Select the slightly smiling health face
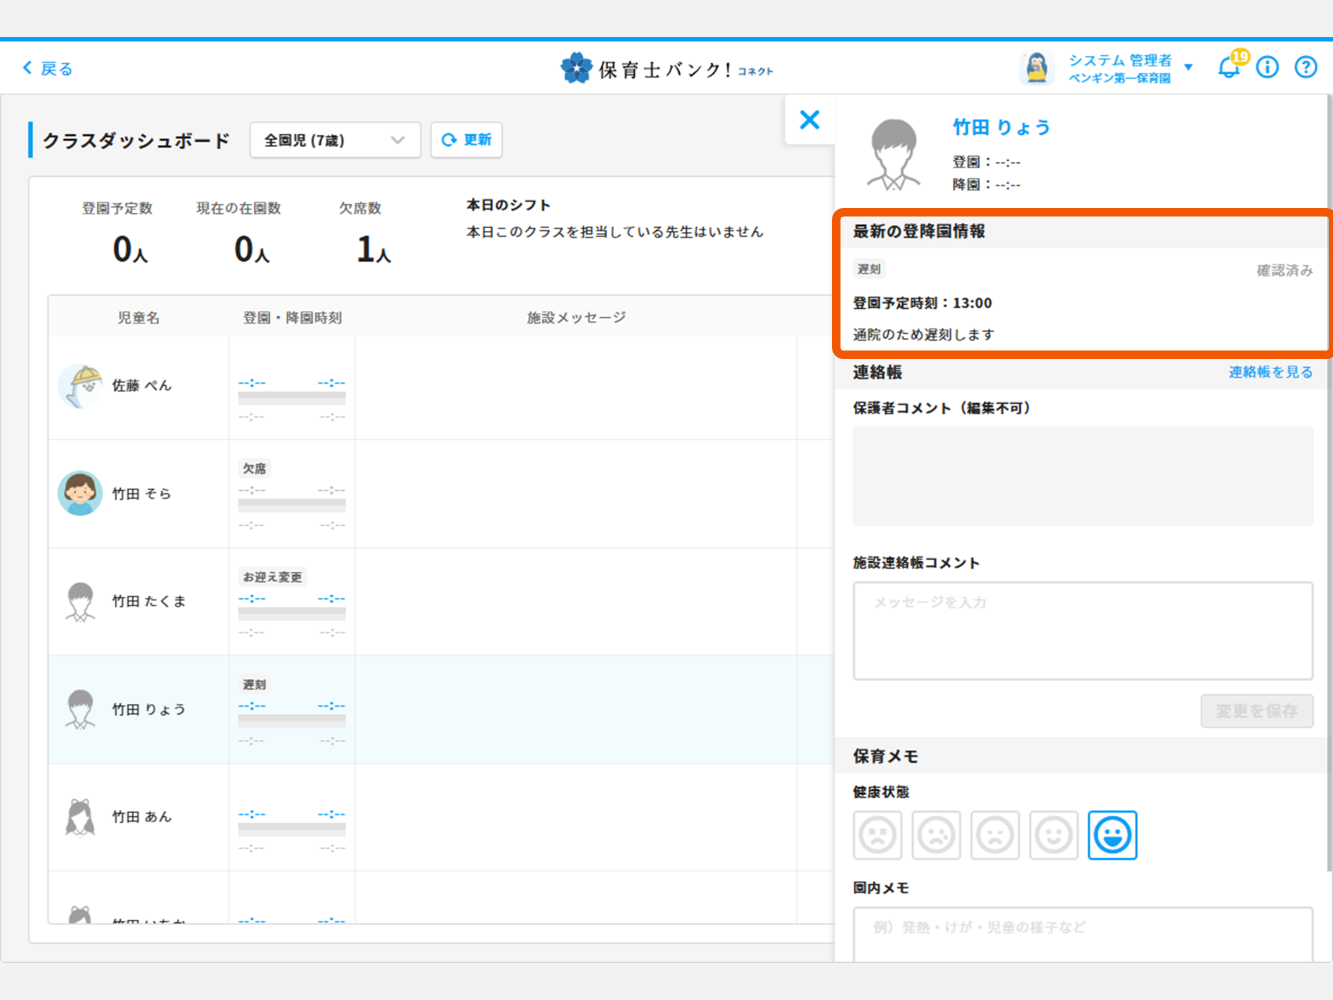This screenshot has height=1000, width=1333. click(x=1053, y=835)
